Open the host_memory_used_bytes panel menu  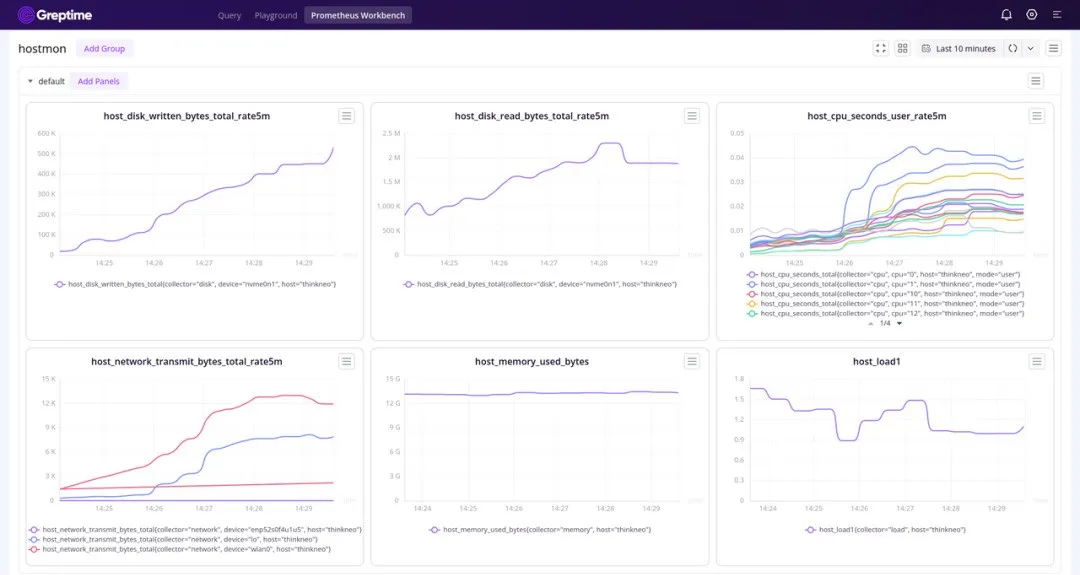pos(692,361)
